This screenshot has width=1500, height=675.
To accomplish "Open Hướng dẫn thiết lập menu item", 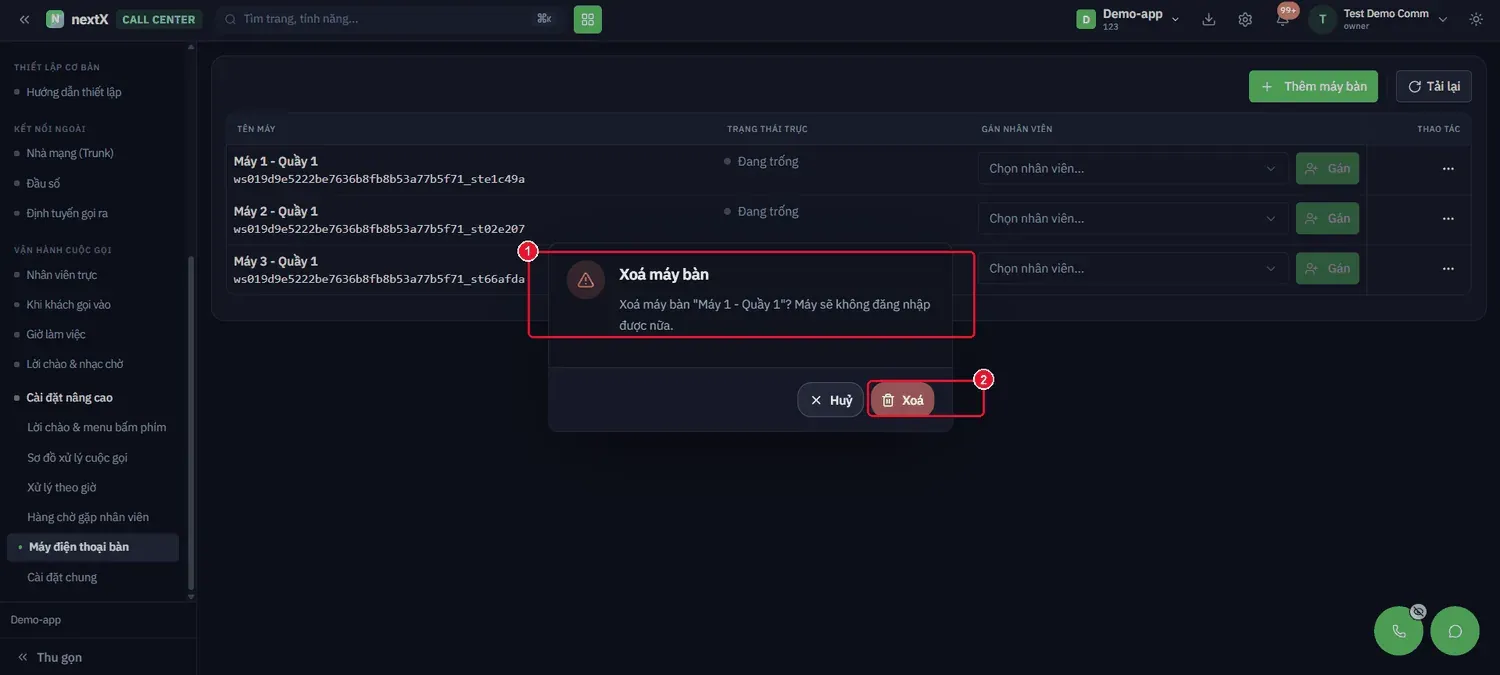I will (x=74, y=92).
